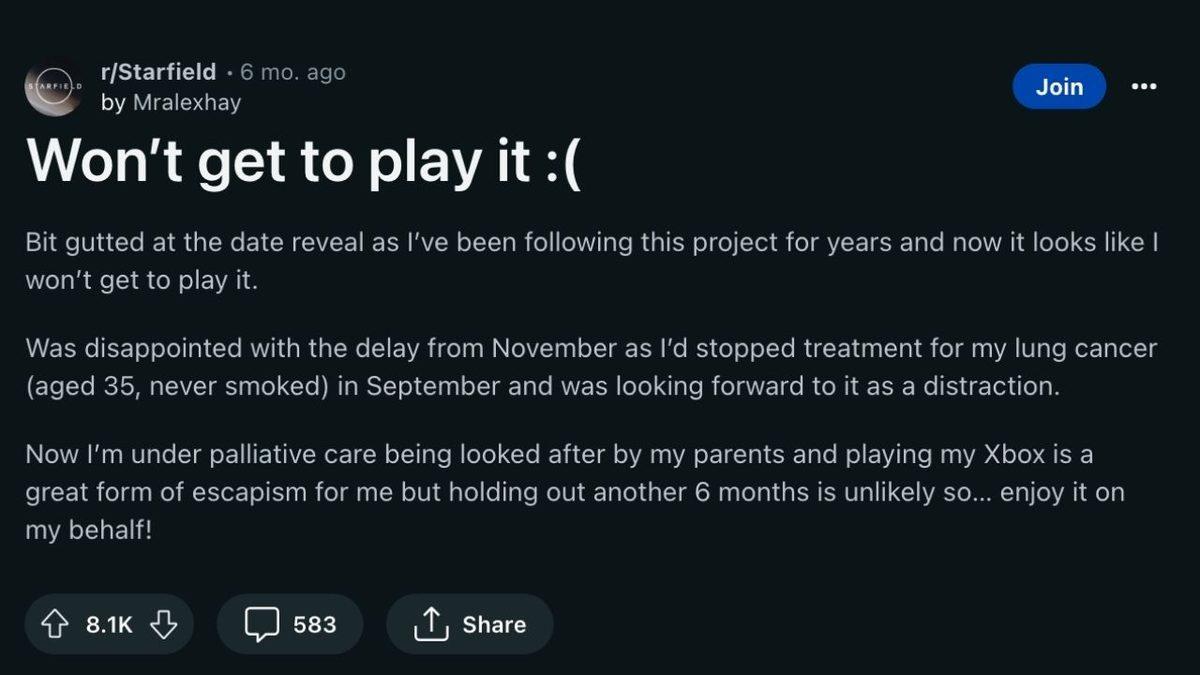Open the Starfield subreddit avatar

pos(53,88)
